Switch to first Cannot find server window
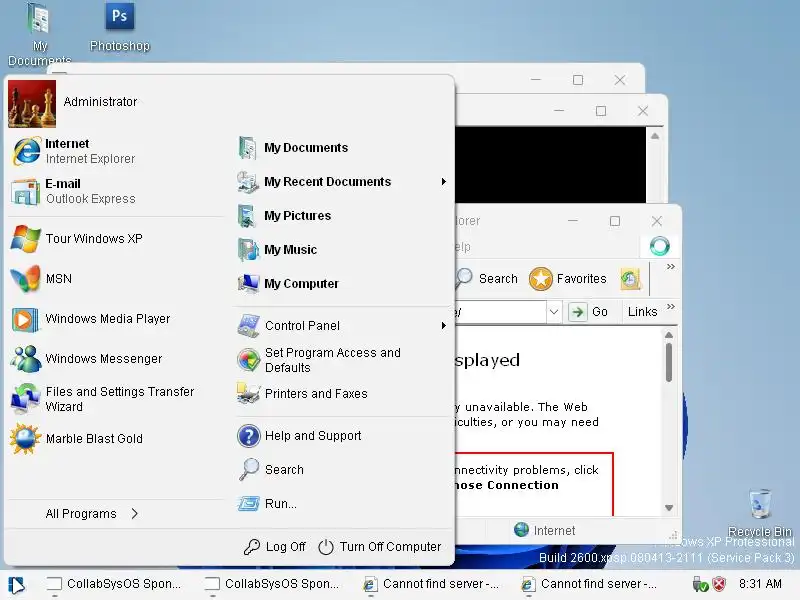This screenshot has width=800, height=600. click(430, 584)
